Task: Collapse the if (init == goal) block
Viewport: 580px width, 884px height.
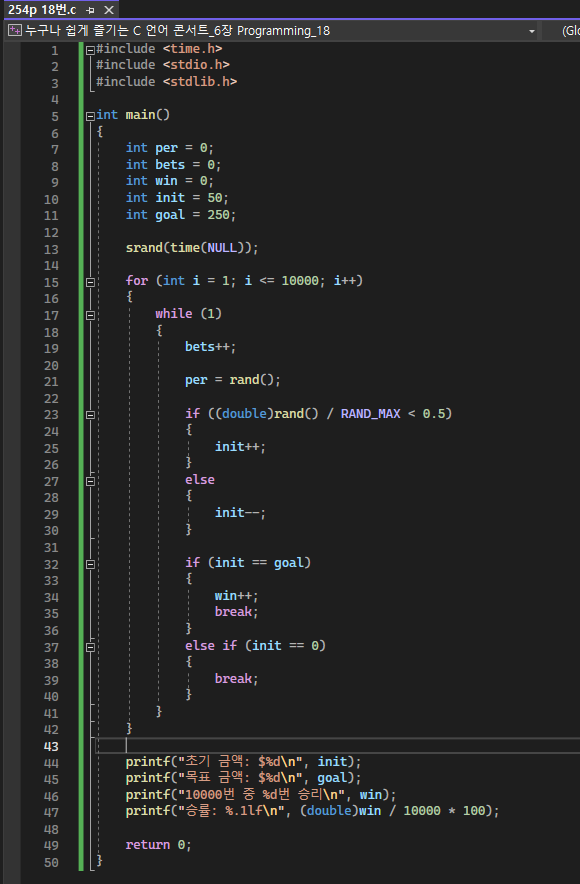Action: pos(90,564)
